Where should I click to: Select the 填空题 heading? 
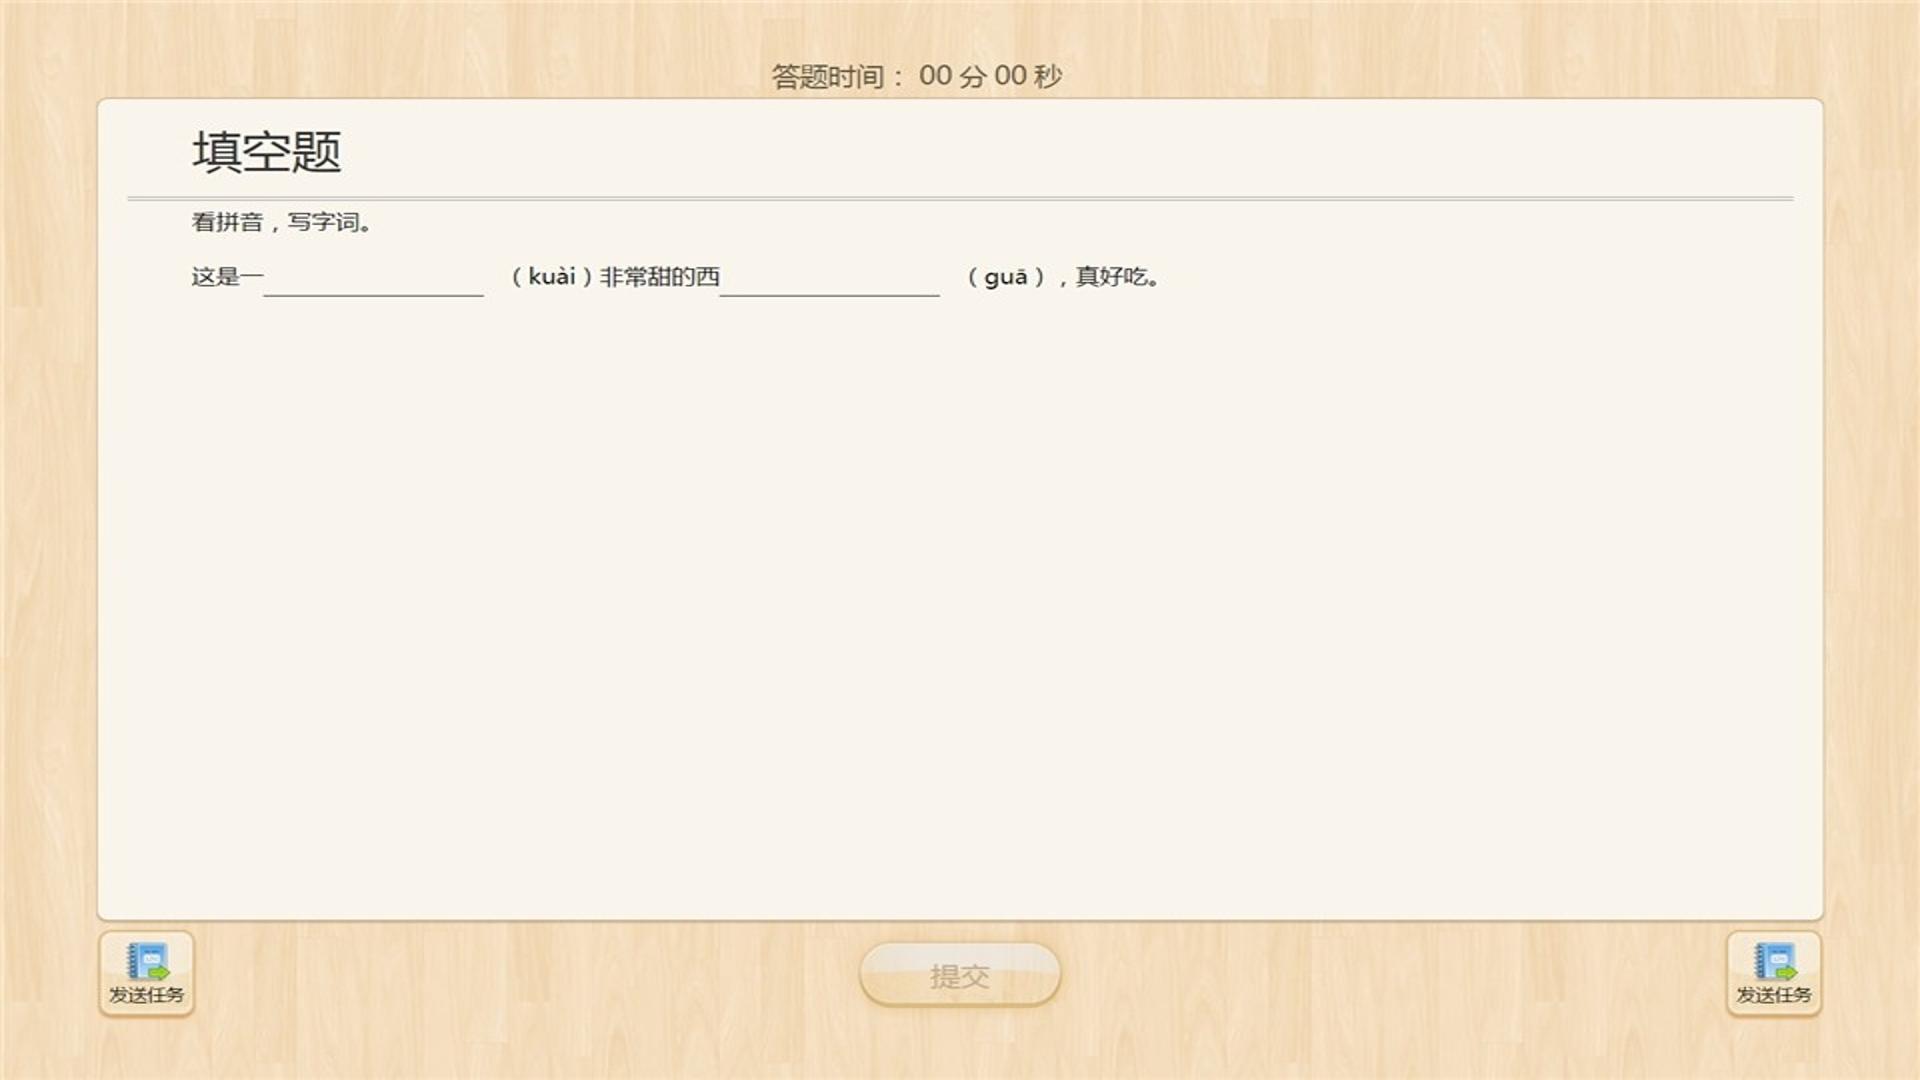coord(266,152)
